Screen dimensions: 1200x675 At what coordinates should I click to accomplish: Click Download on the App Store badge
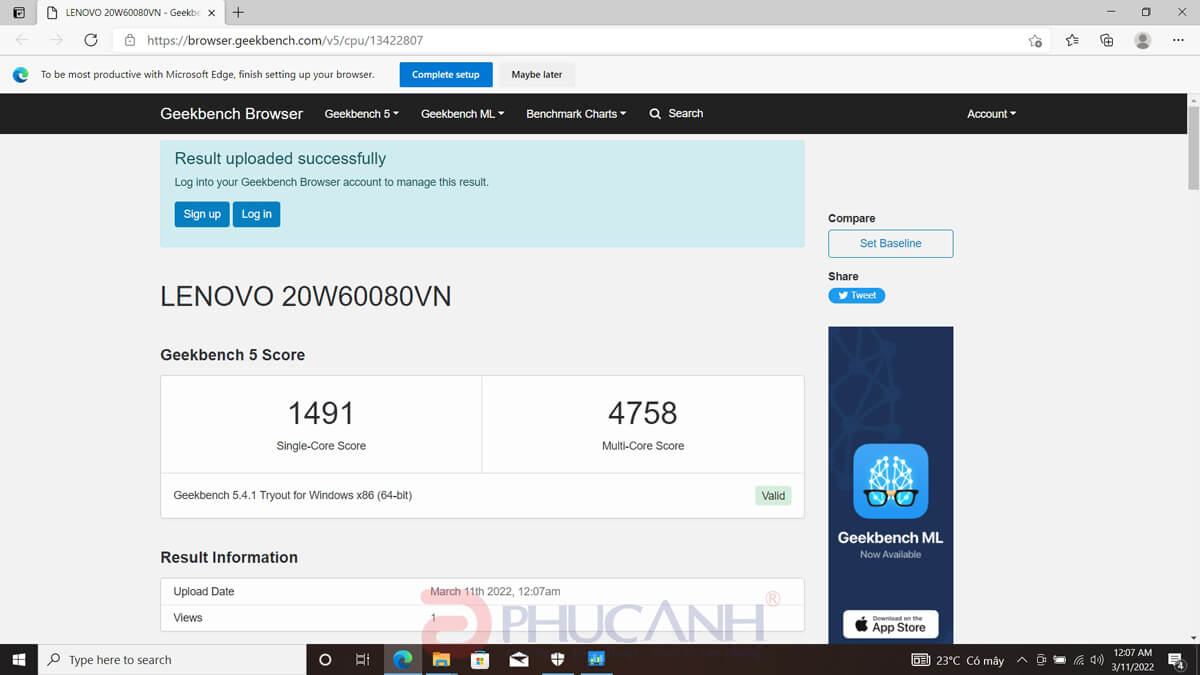891,624
